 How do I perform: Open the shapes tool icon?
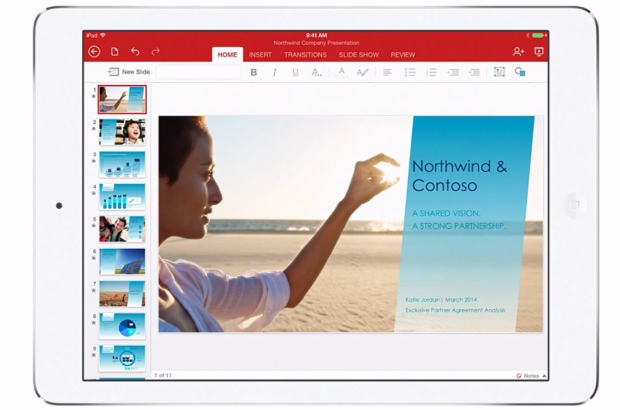coord(520,72)
